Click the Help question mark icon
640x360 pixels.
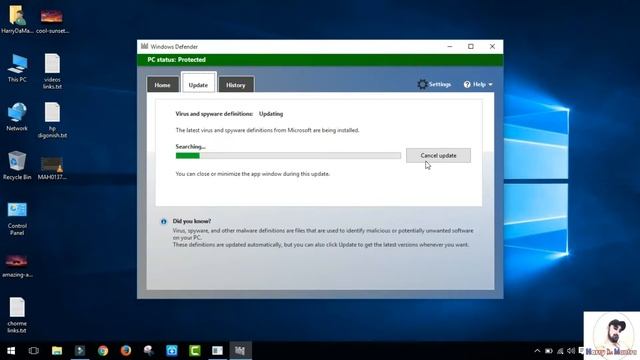[x=467, y=84]
